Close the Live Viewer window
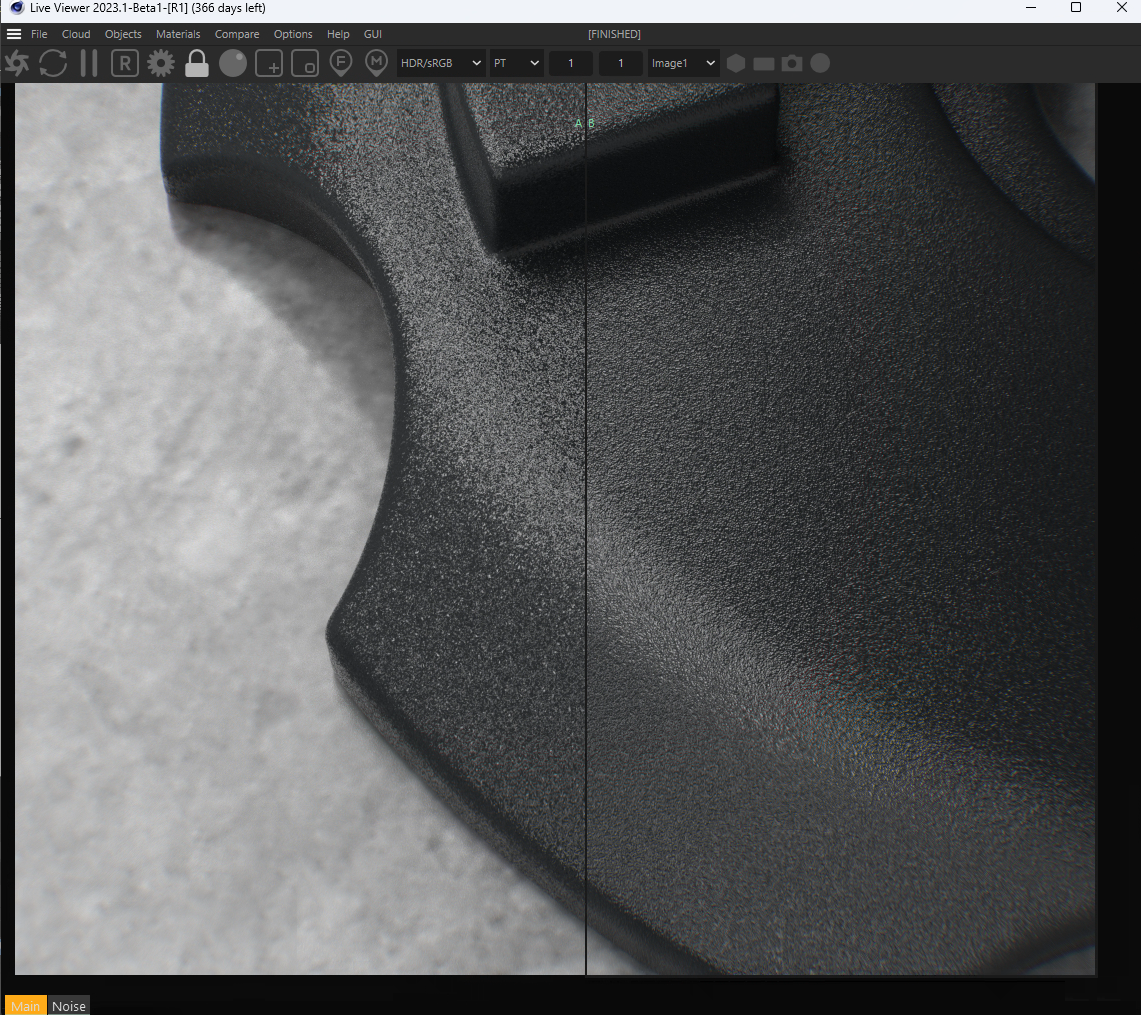Image resolution: width=1141 pixels, height=1015 pixels. pos(1122,8)
